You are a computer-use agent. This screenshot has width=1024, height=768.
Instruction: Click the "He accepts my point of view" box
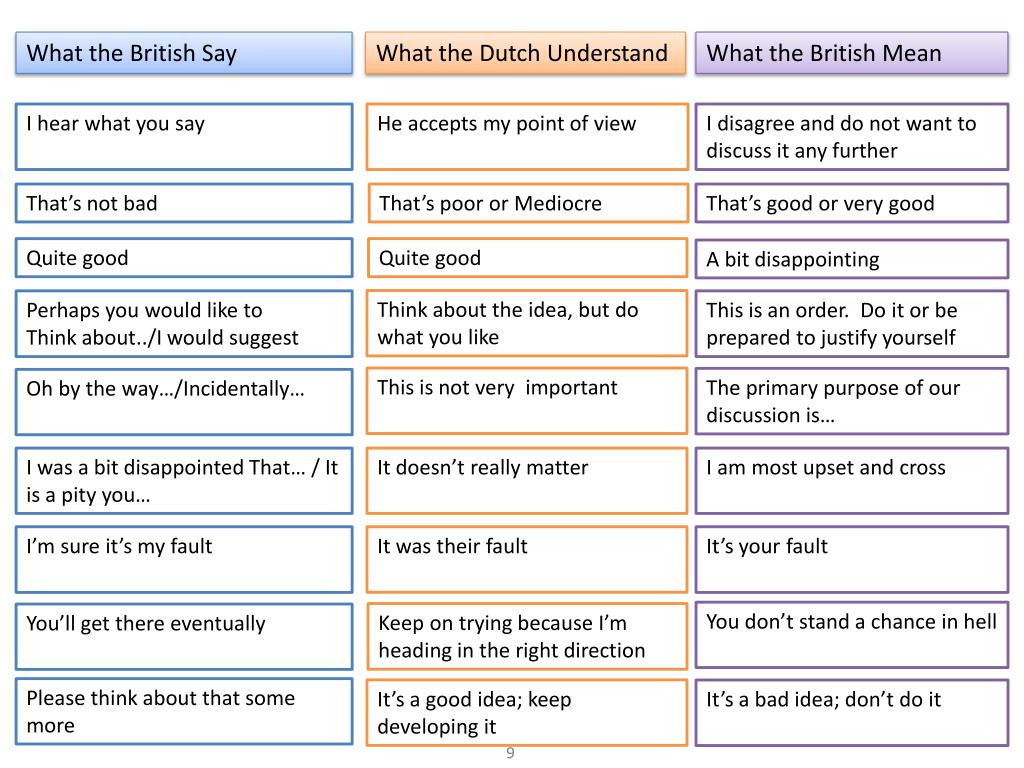coord(527,136)
